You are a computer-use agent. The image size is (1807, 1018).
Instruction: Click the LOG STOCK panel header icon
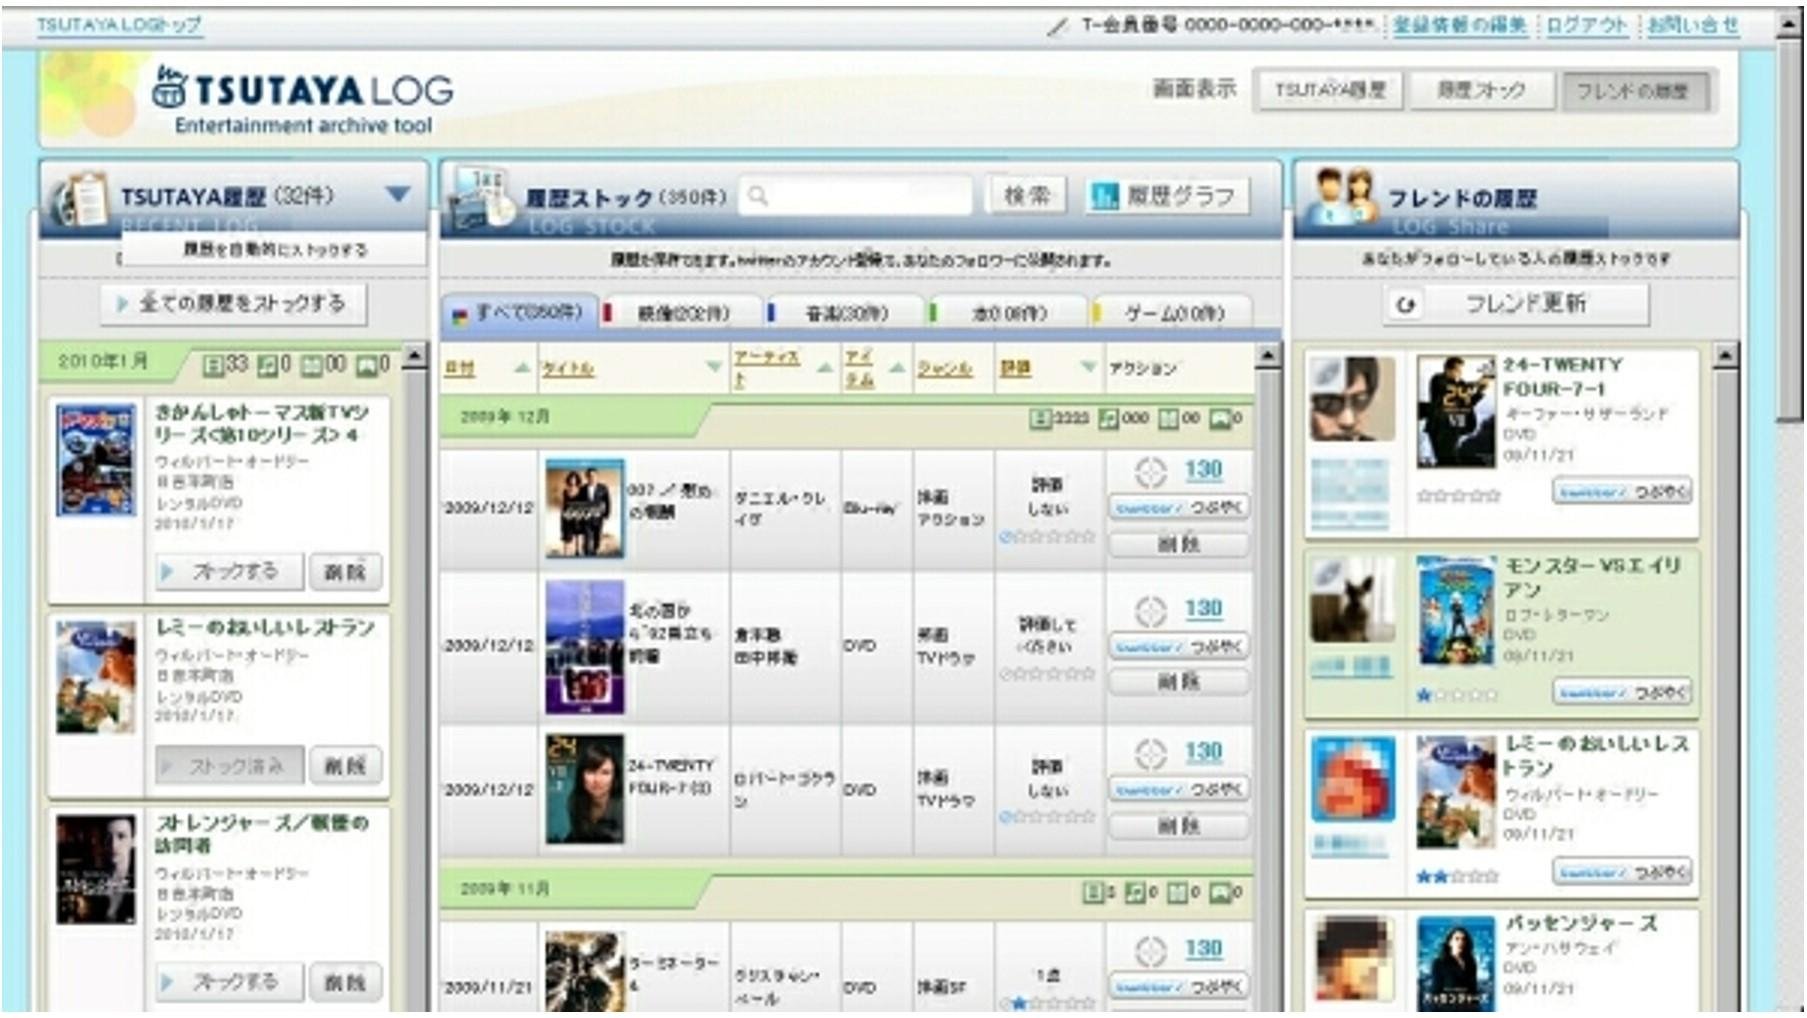(x=480, y=196)
